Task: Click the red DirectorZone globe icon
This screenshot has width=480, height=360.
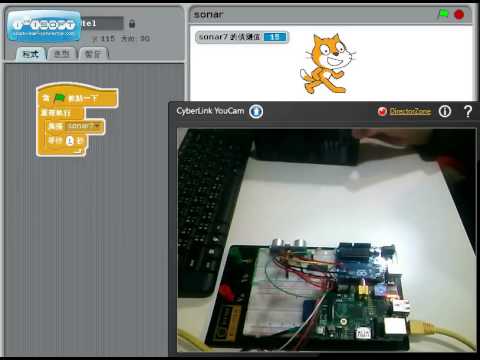Action: [382, 111]
